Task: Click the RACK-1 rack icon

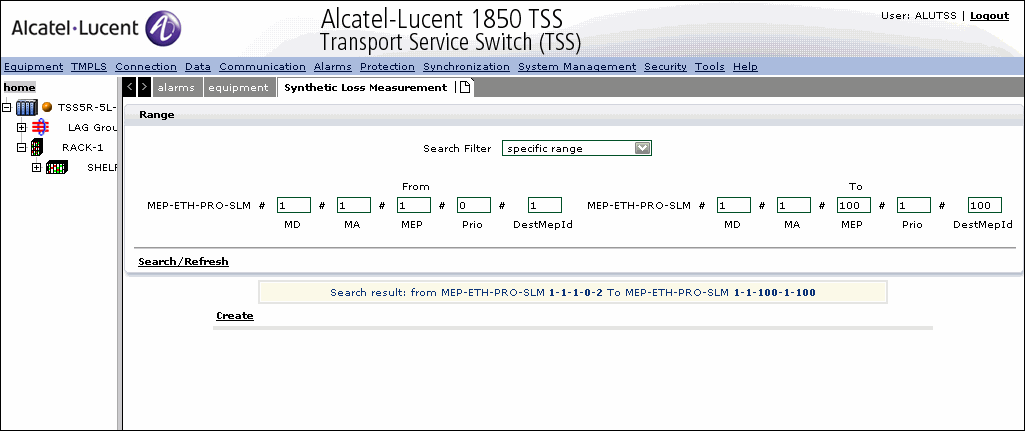Action: tap(37, 147)
